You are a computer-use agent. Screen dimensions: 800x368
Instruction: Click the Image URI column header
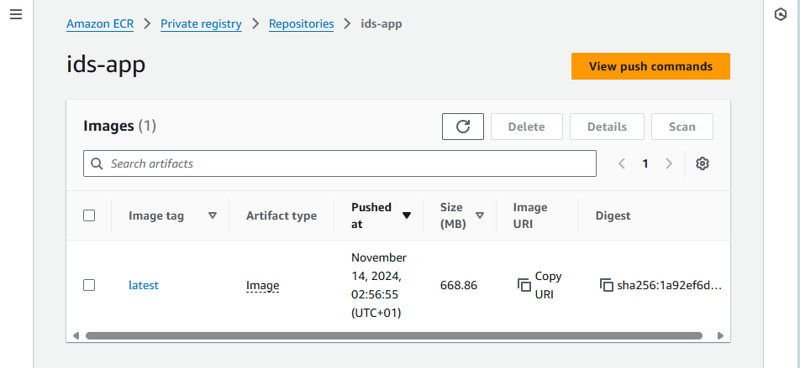click(530, 215)
